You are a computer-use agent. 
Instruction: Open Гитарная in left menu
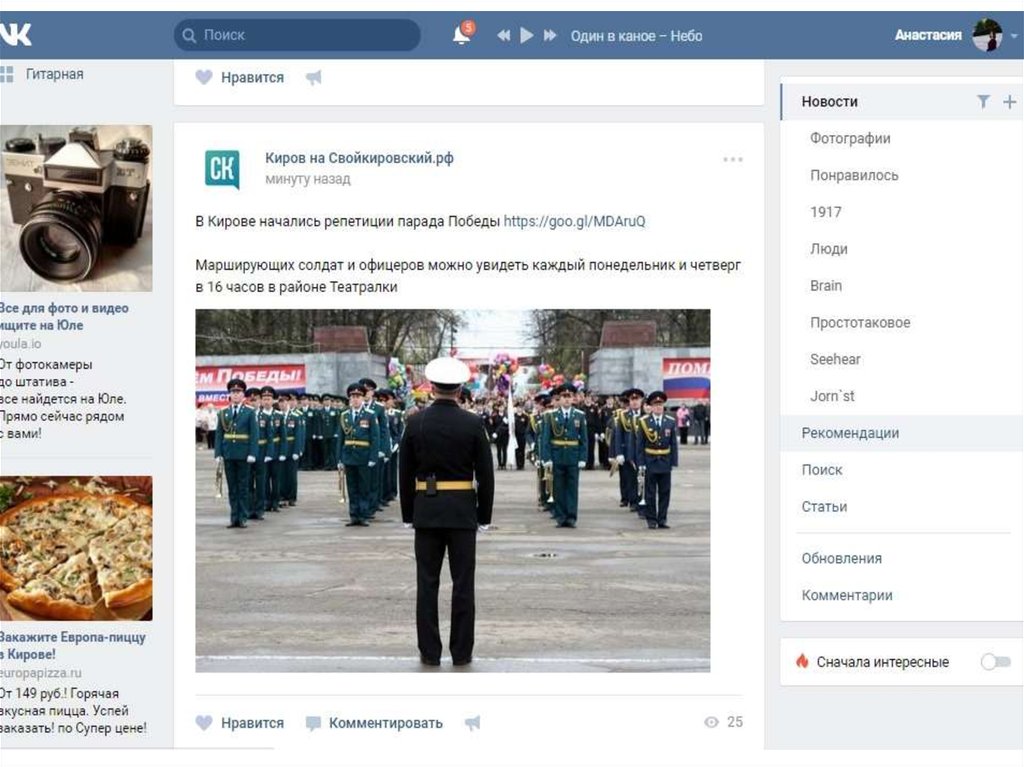pyautogui.click(x=54, y=74)
